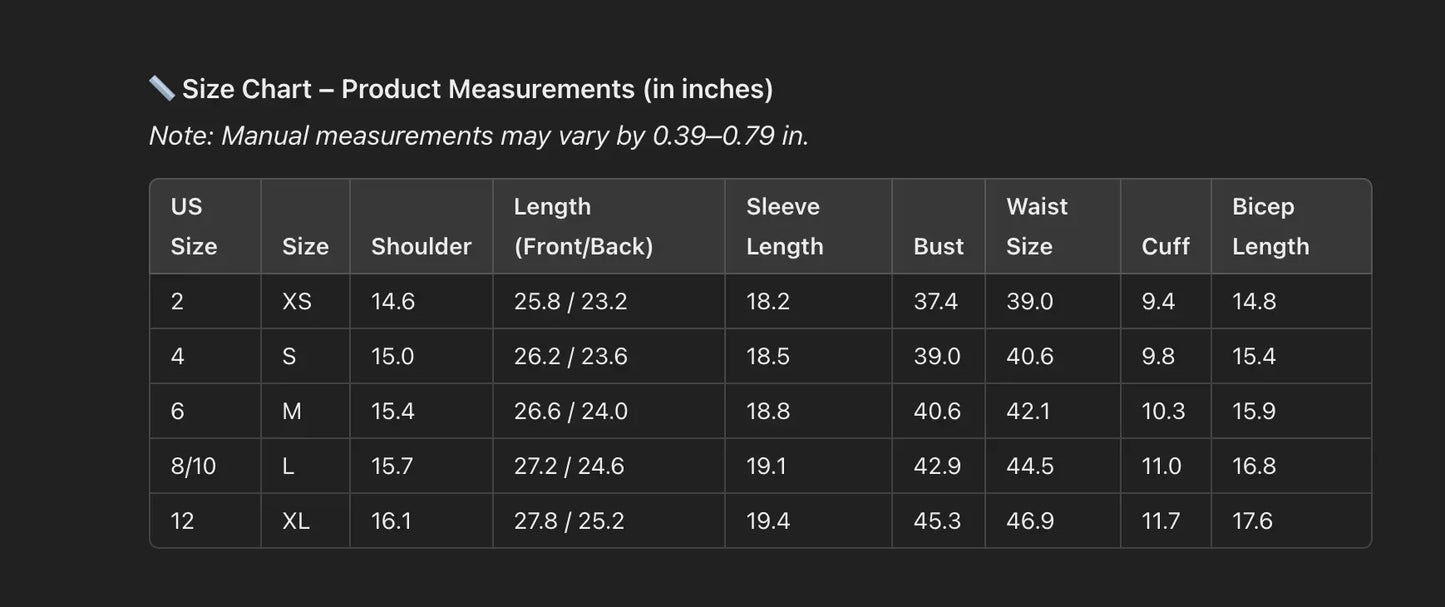
Task: Click the Size Chart – Product Measurements heading
Action: 477,89
